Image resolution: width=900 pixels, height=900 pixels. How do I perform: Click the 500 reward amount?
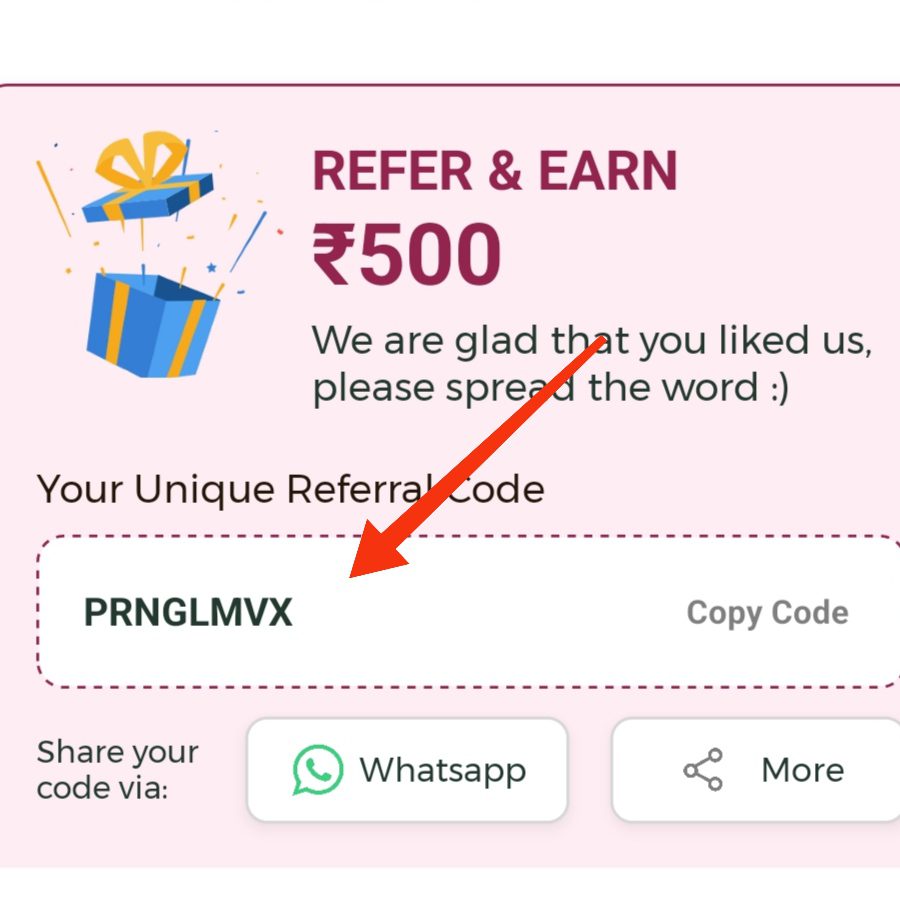click(x=429, y=254)
